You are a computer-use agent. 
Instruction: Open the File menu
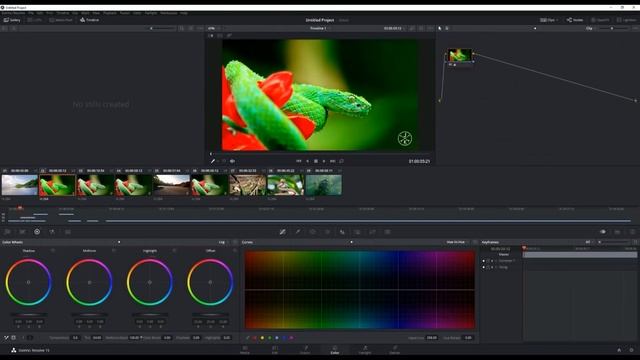pyautogui.click(x=31, y=13)
